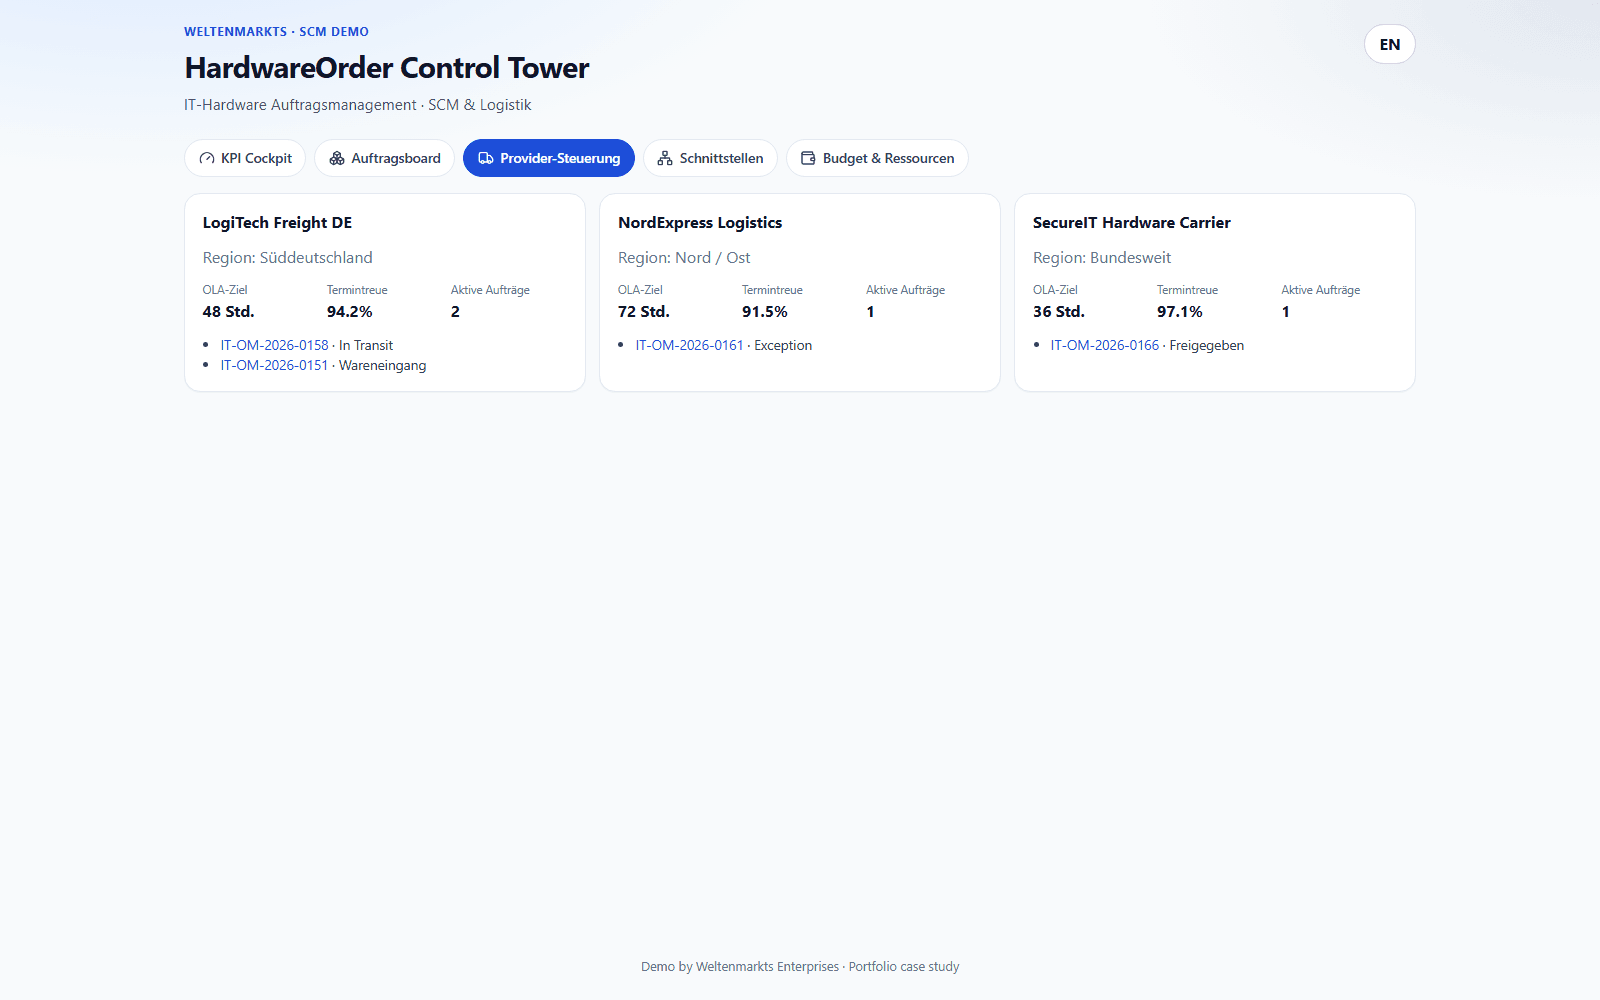
Task: Open order IT-OM-2026-0166 link
Action: click(x=1105, y=345)
